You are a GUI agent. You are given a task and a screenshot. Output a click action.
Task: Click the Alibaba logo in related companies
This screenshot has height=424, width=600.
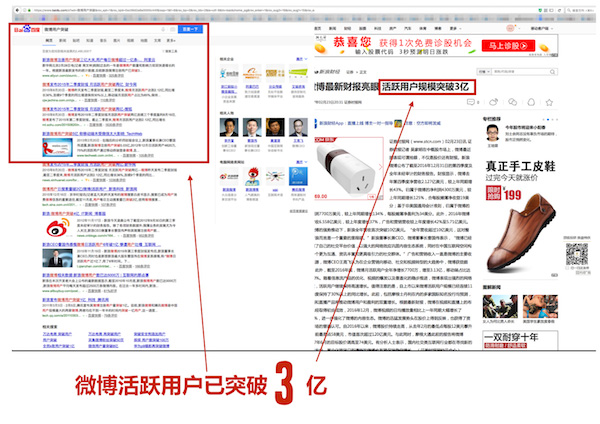point(252,73)
